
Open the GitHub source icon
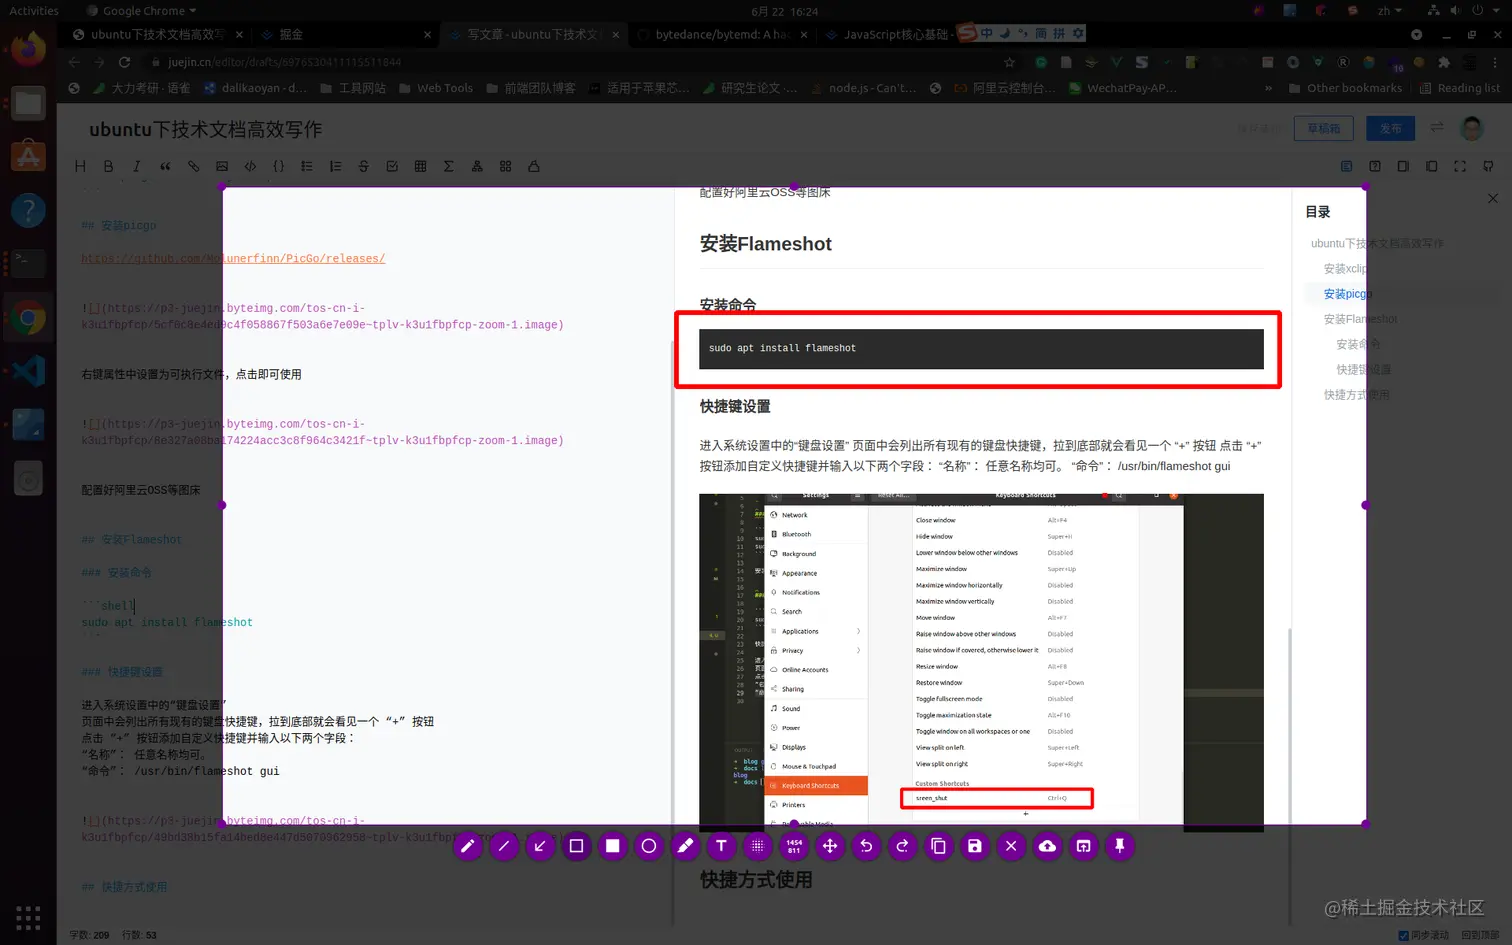pos(1488,166)
